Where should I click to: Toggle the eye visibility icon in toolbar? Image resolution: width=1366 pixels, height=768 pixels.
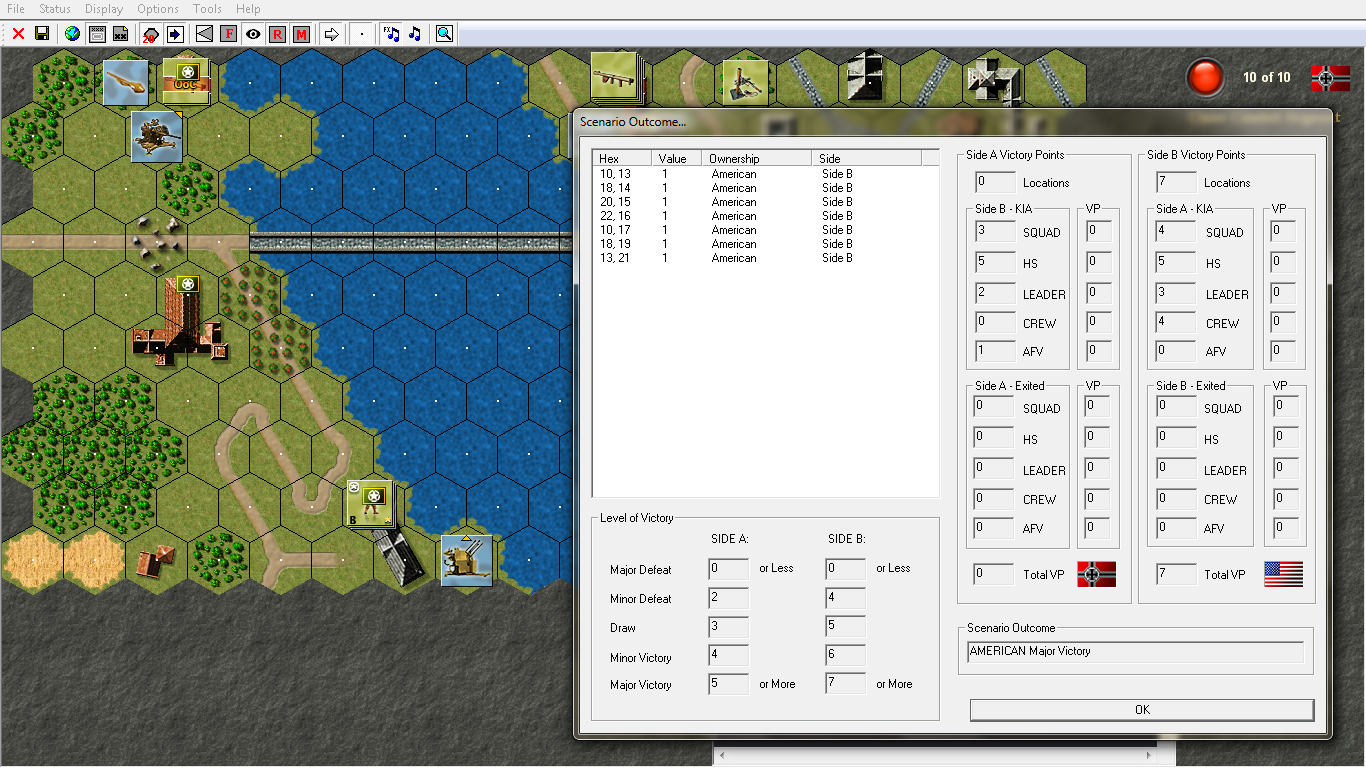[x=253, y=34]
